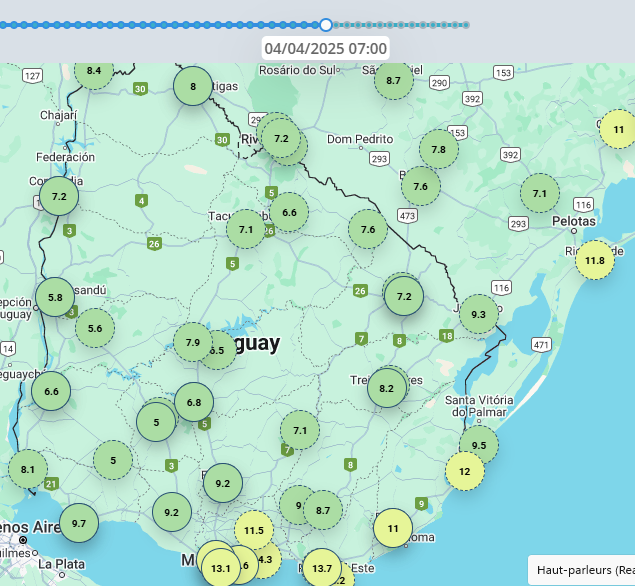Select the 8.2 marker at Treinta y Tres
Viewport: 635px width, 586px height.
point(387,388)
